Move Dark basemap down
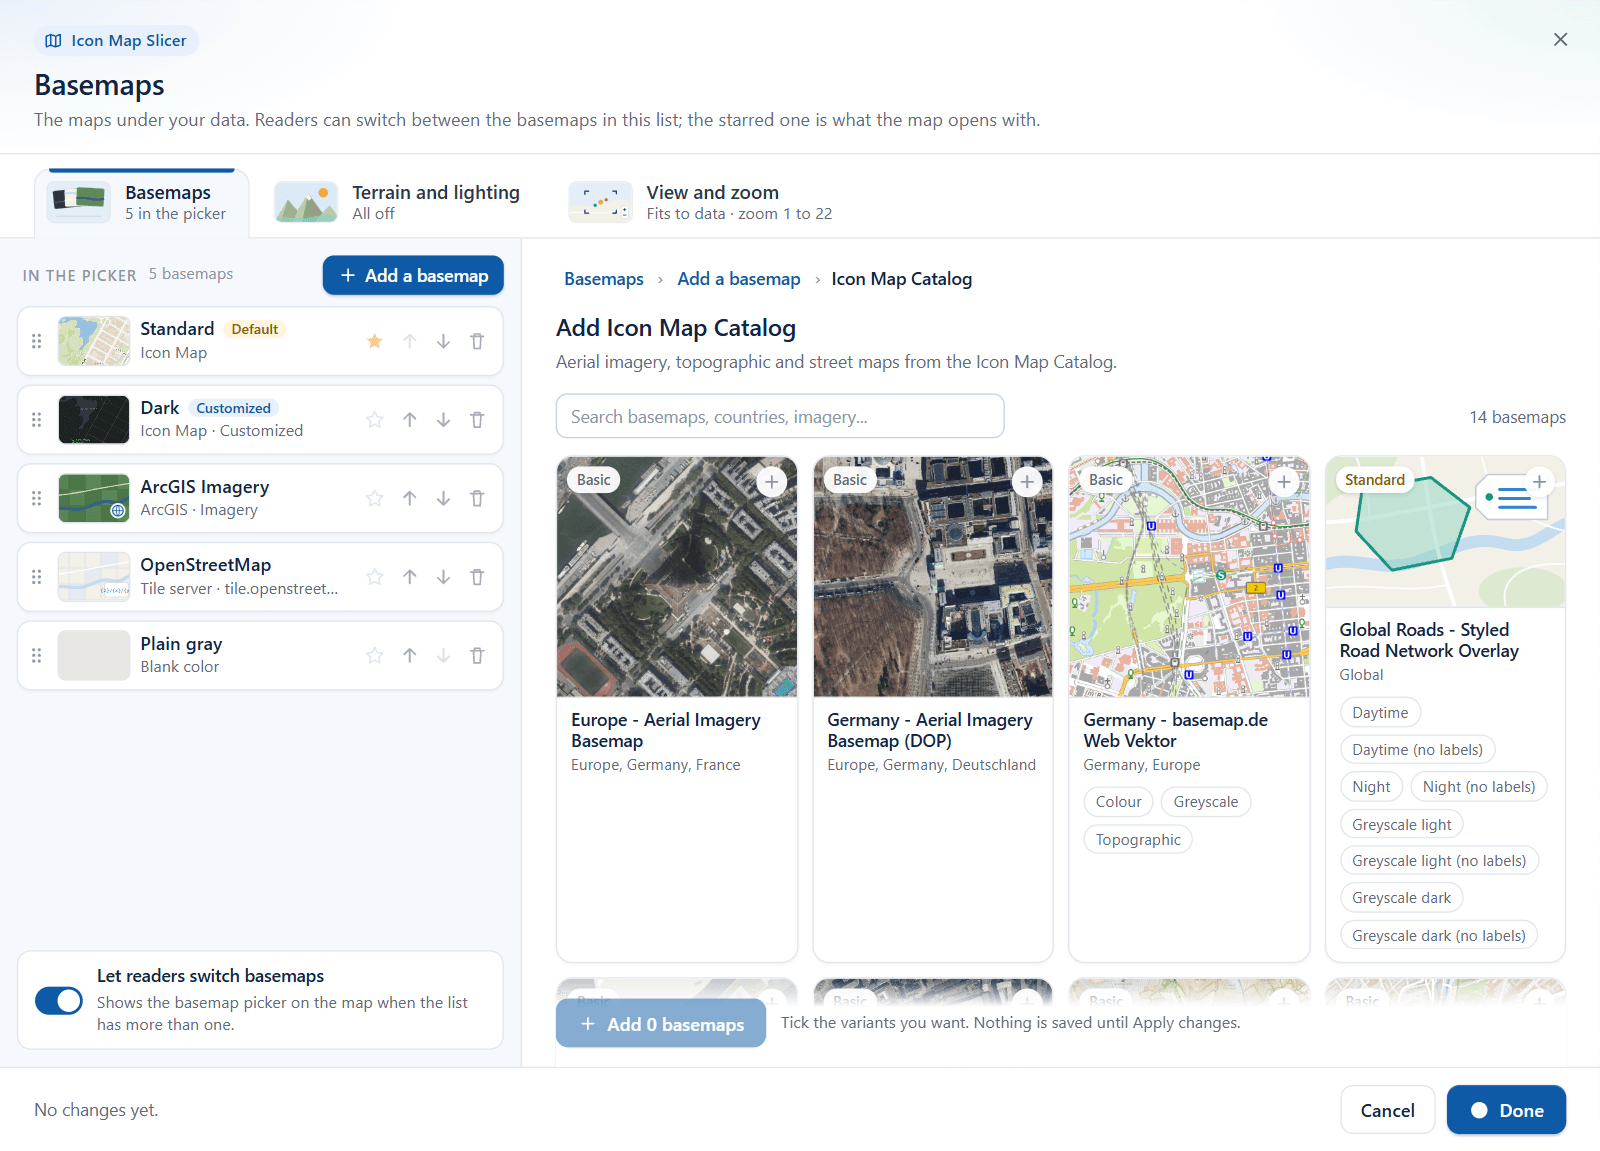 pos(443,420)
